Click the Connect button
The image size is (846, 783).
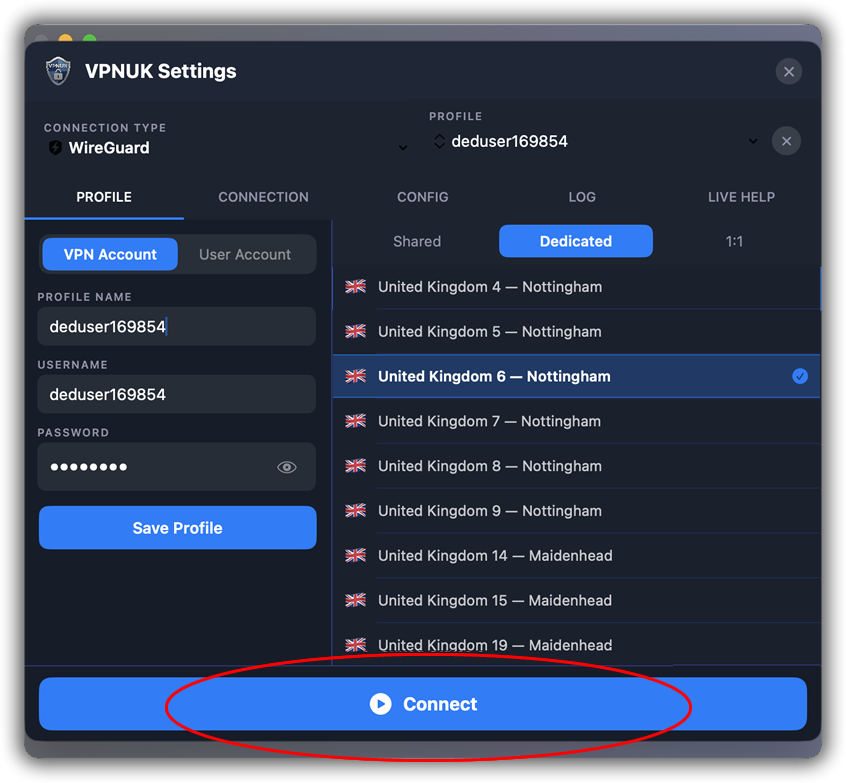click(x=422, y=704)
